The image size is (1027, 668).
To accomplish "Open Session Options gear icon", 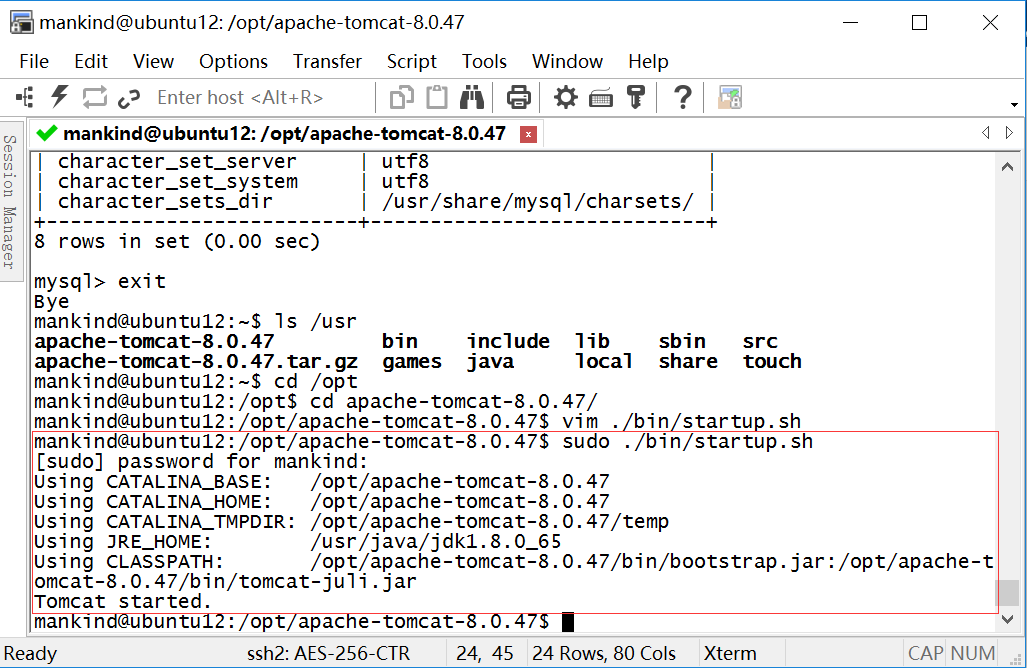I will (565, 98).
